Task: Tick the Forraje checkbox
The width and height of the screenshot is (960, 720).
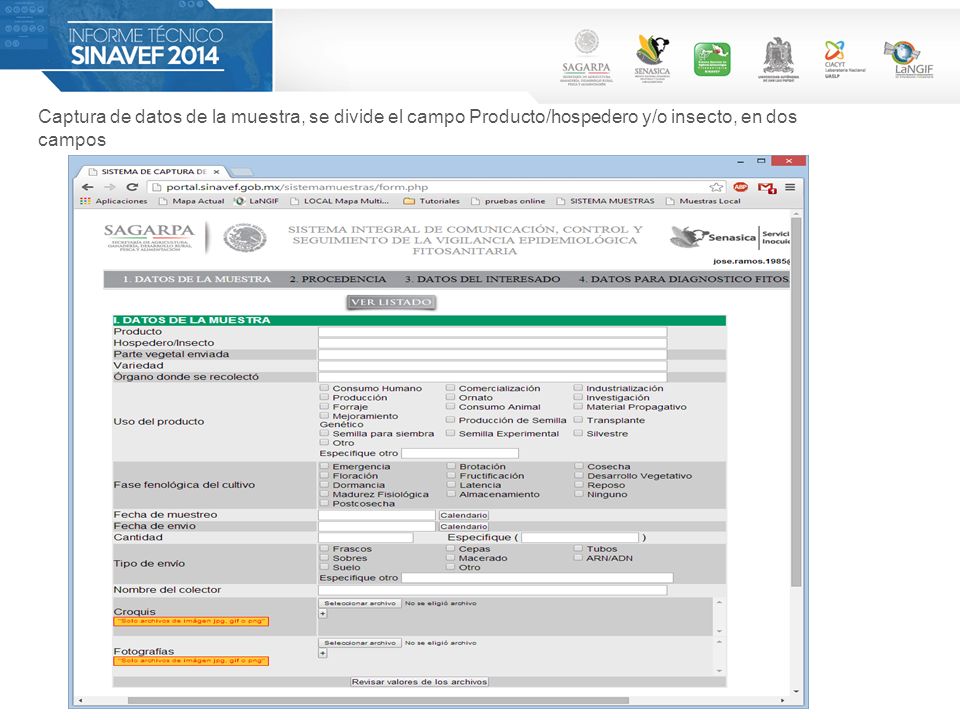Action: coord(324,407)
